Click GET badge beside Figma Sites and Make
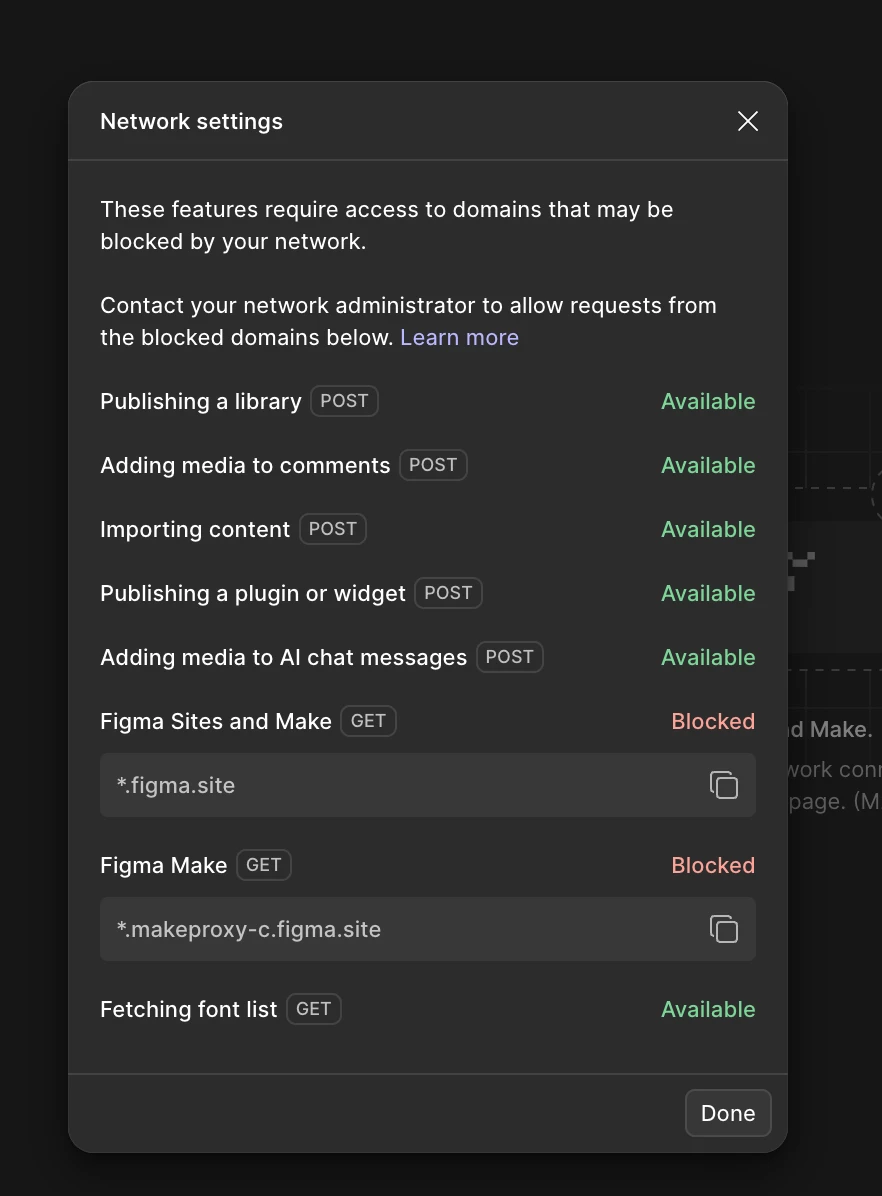882x1196 pixels. point(368,722)
